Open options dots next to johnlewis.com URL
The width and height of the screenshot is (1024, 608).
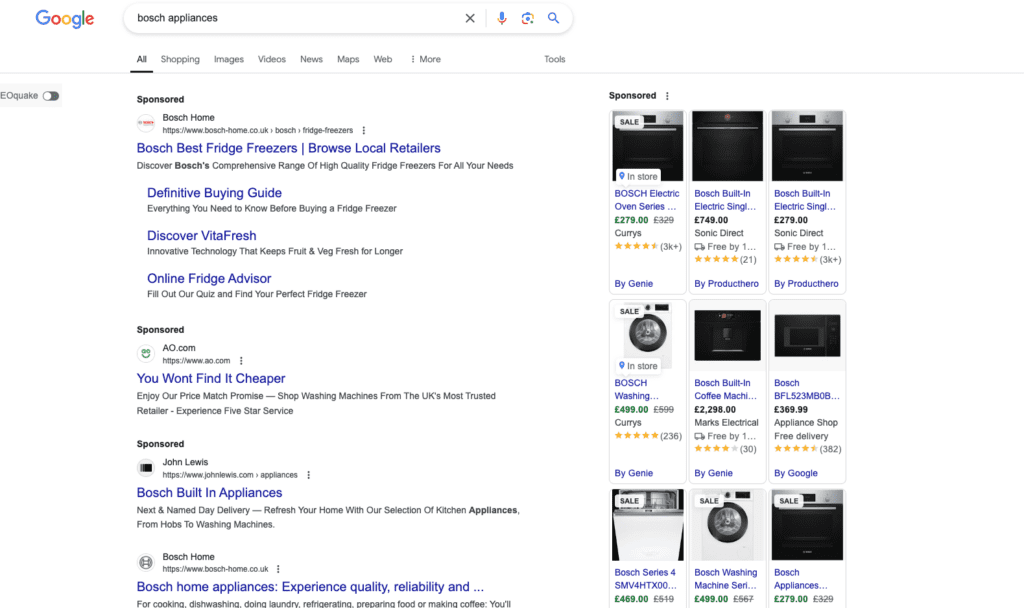click(x=308, y=475)
